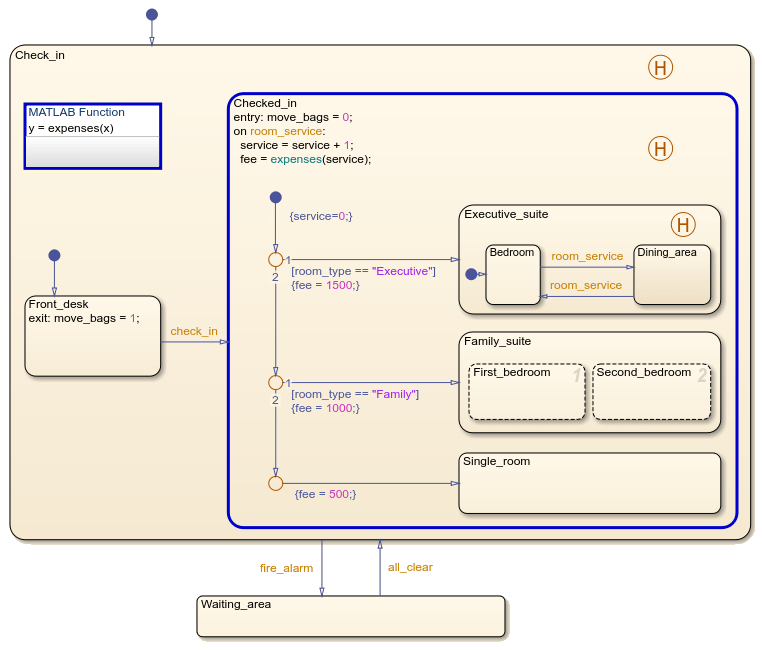762x650 pixels.
Task: Select the Executive_suite history junction
Action: click(682, 224)
